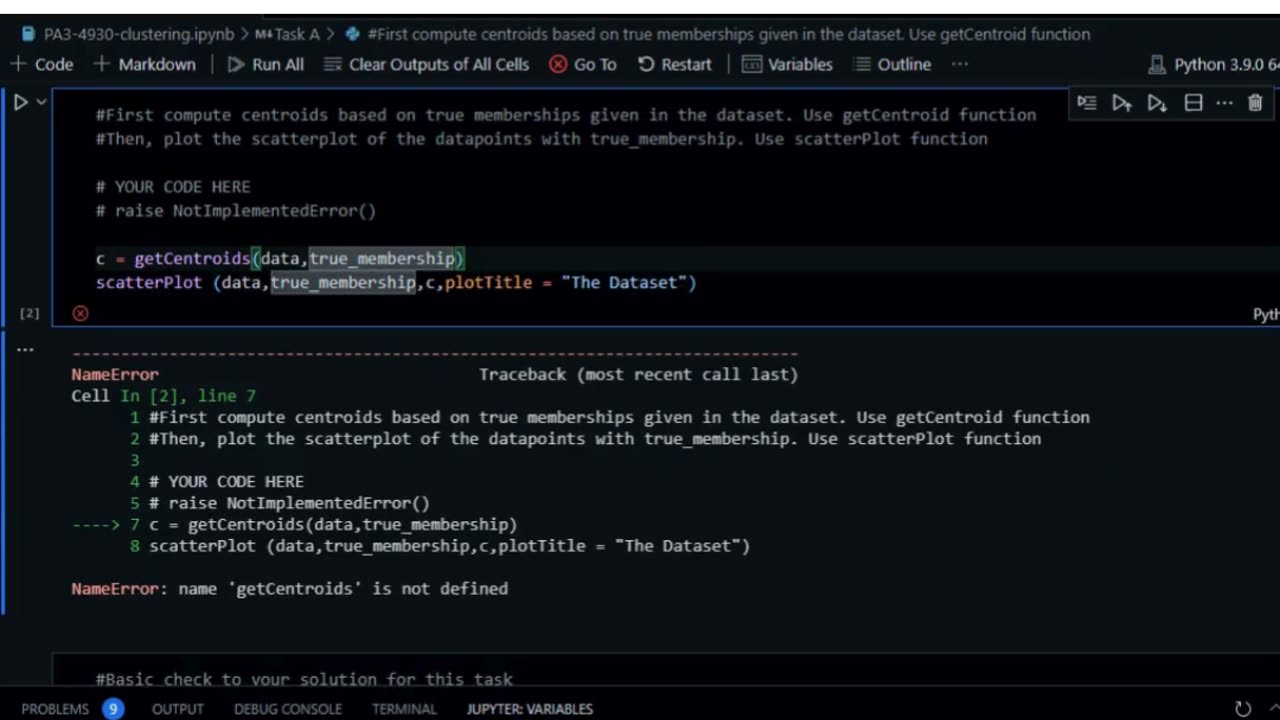Open more cell actions ellipsis
The width and height of the screenshot is (1280, 720).
(x=1224, y=103)
